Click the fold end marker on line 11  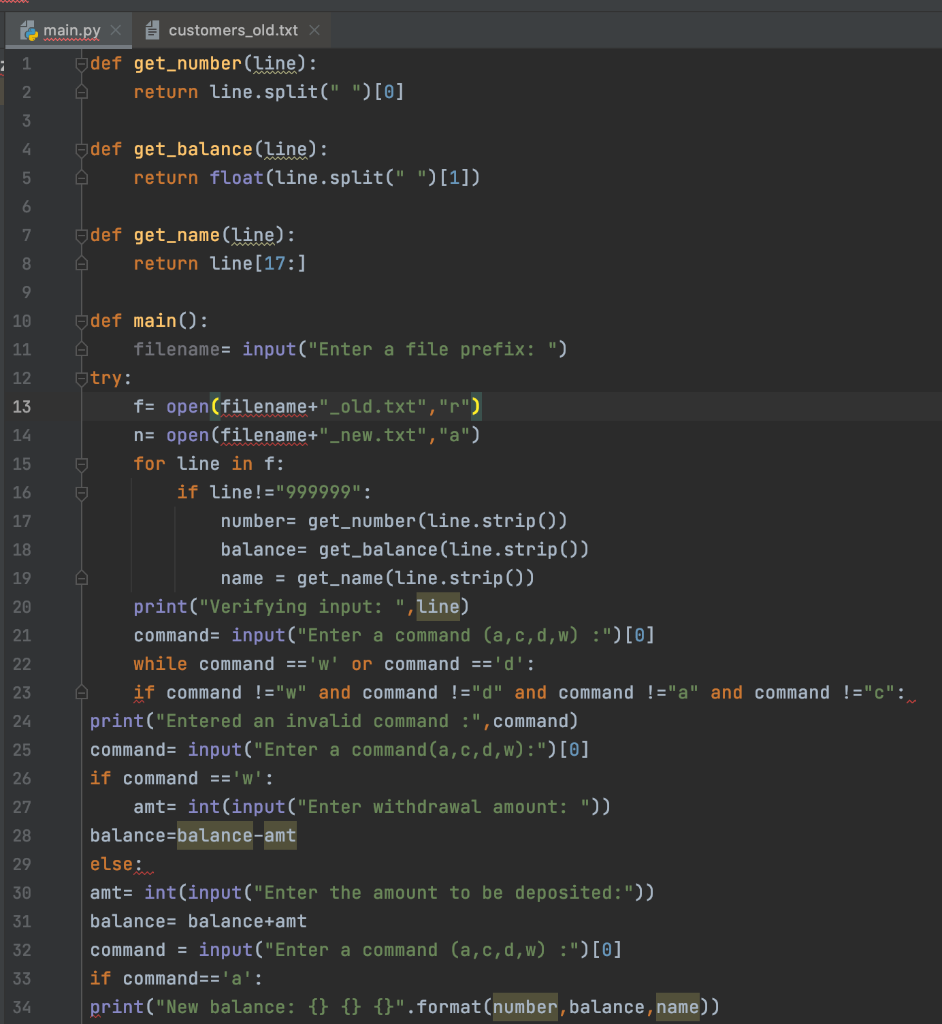coord(82,349)
